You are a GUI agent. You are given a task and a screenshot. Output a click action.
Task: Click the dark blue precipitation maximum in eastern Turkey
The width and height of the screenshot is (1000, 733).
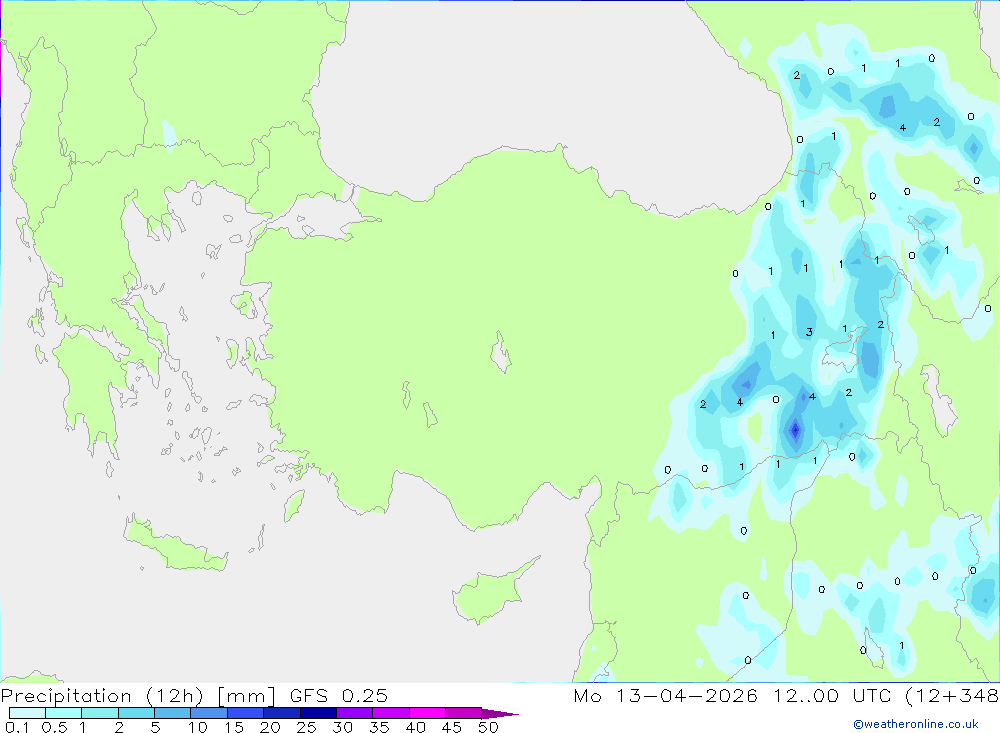coord(795,431)
